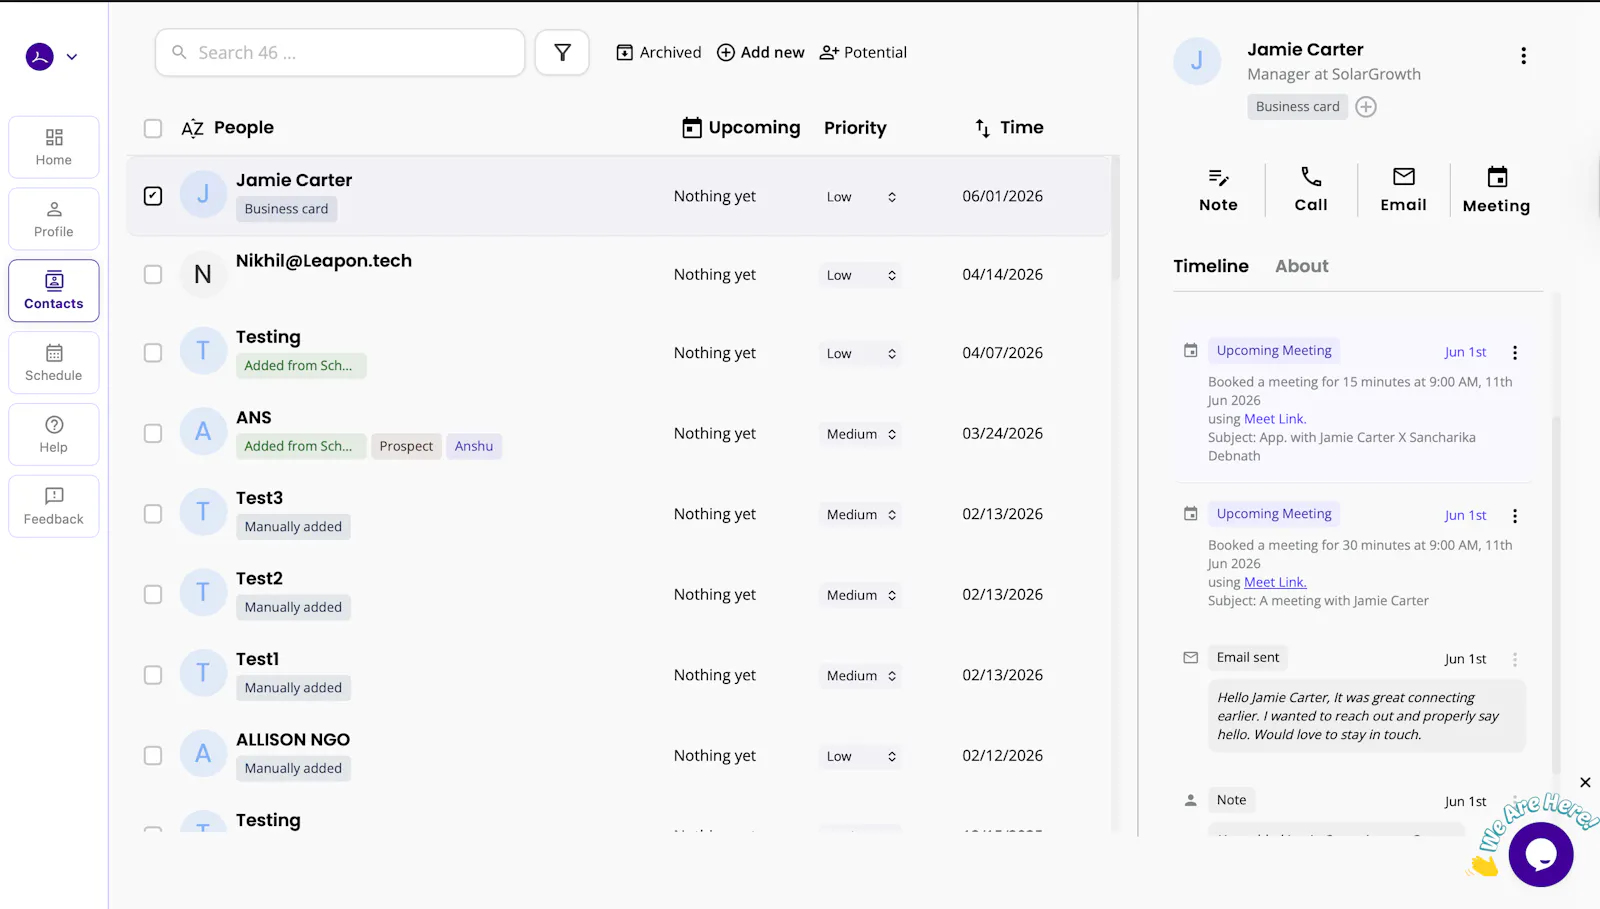The height and width of the screenshot is (909, 1600).
Task: Toggle the select-all contacts checkbox
Action: pos(153,128)
